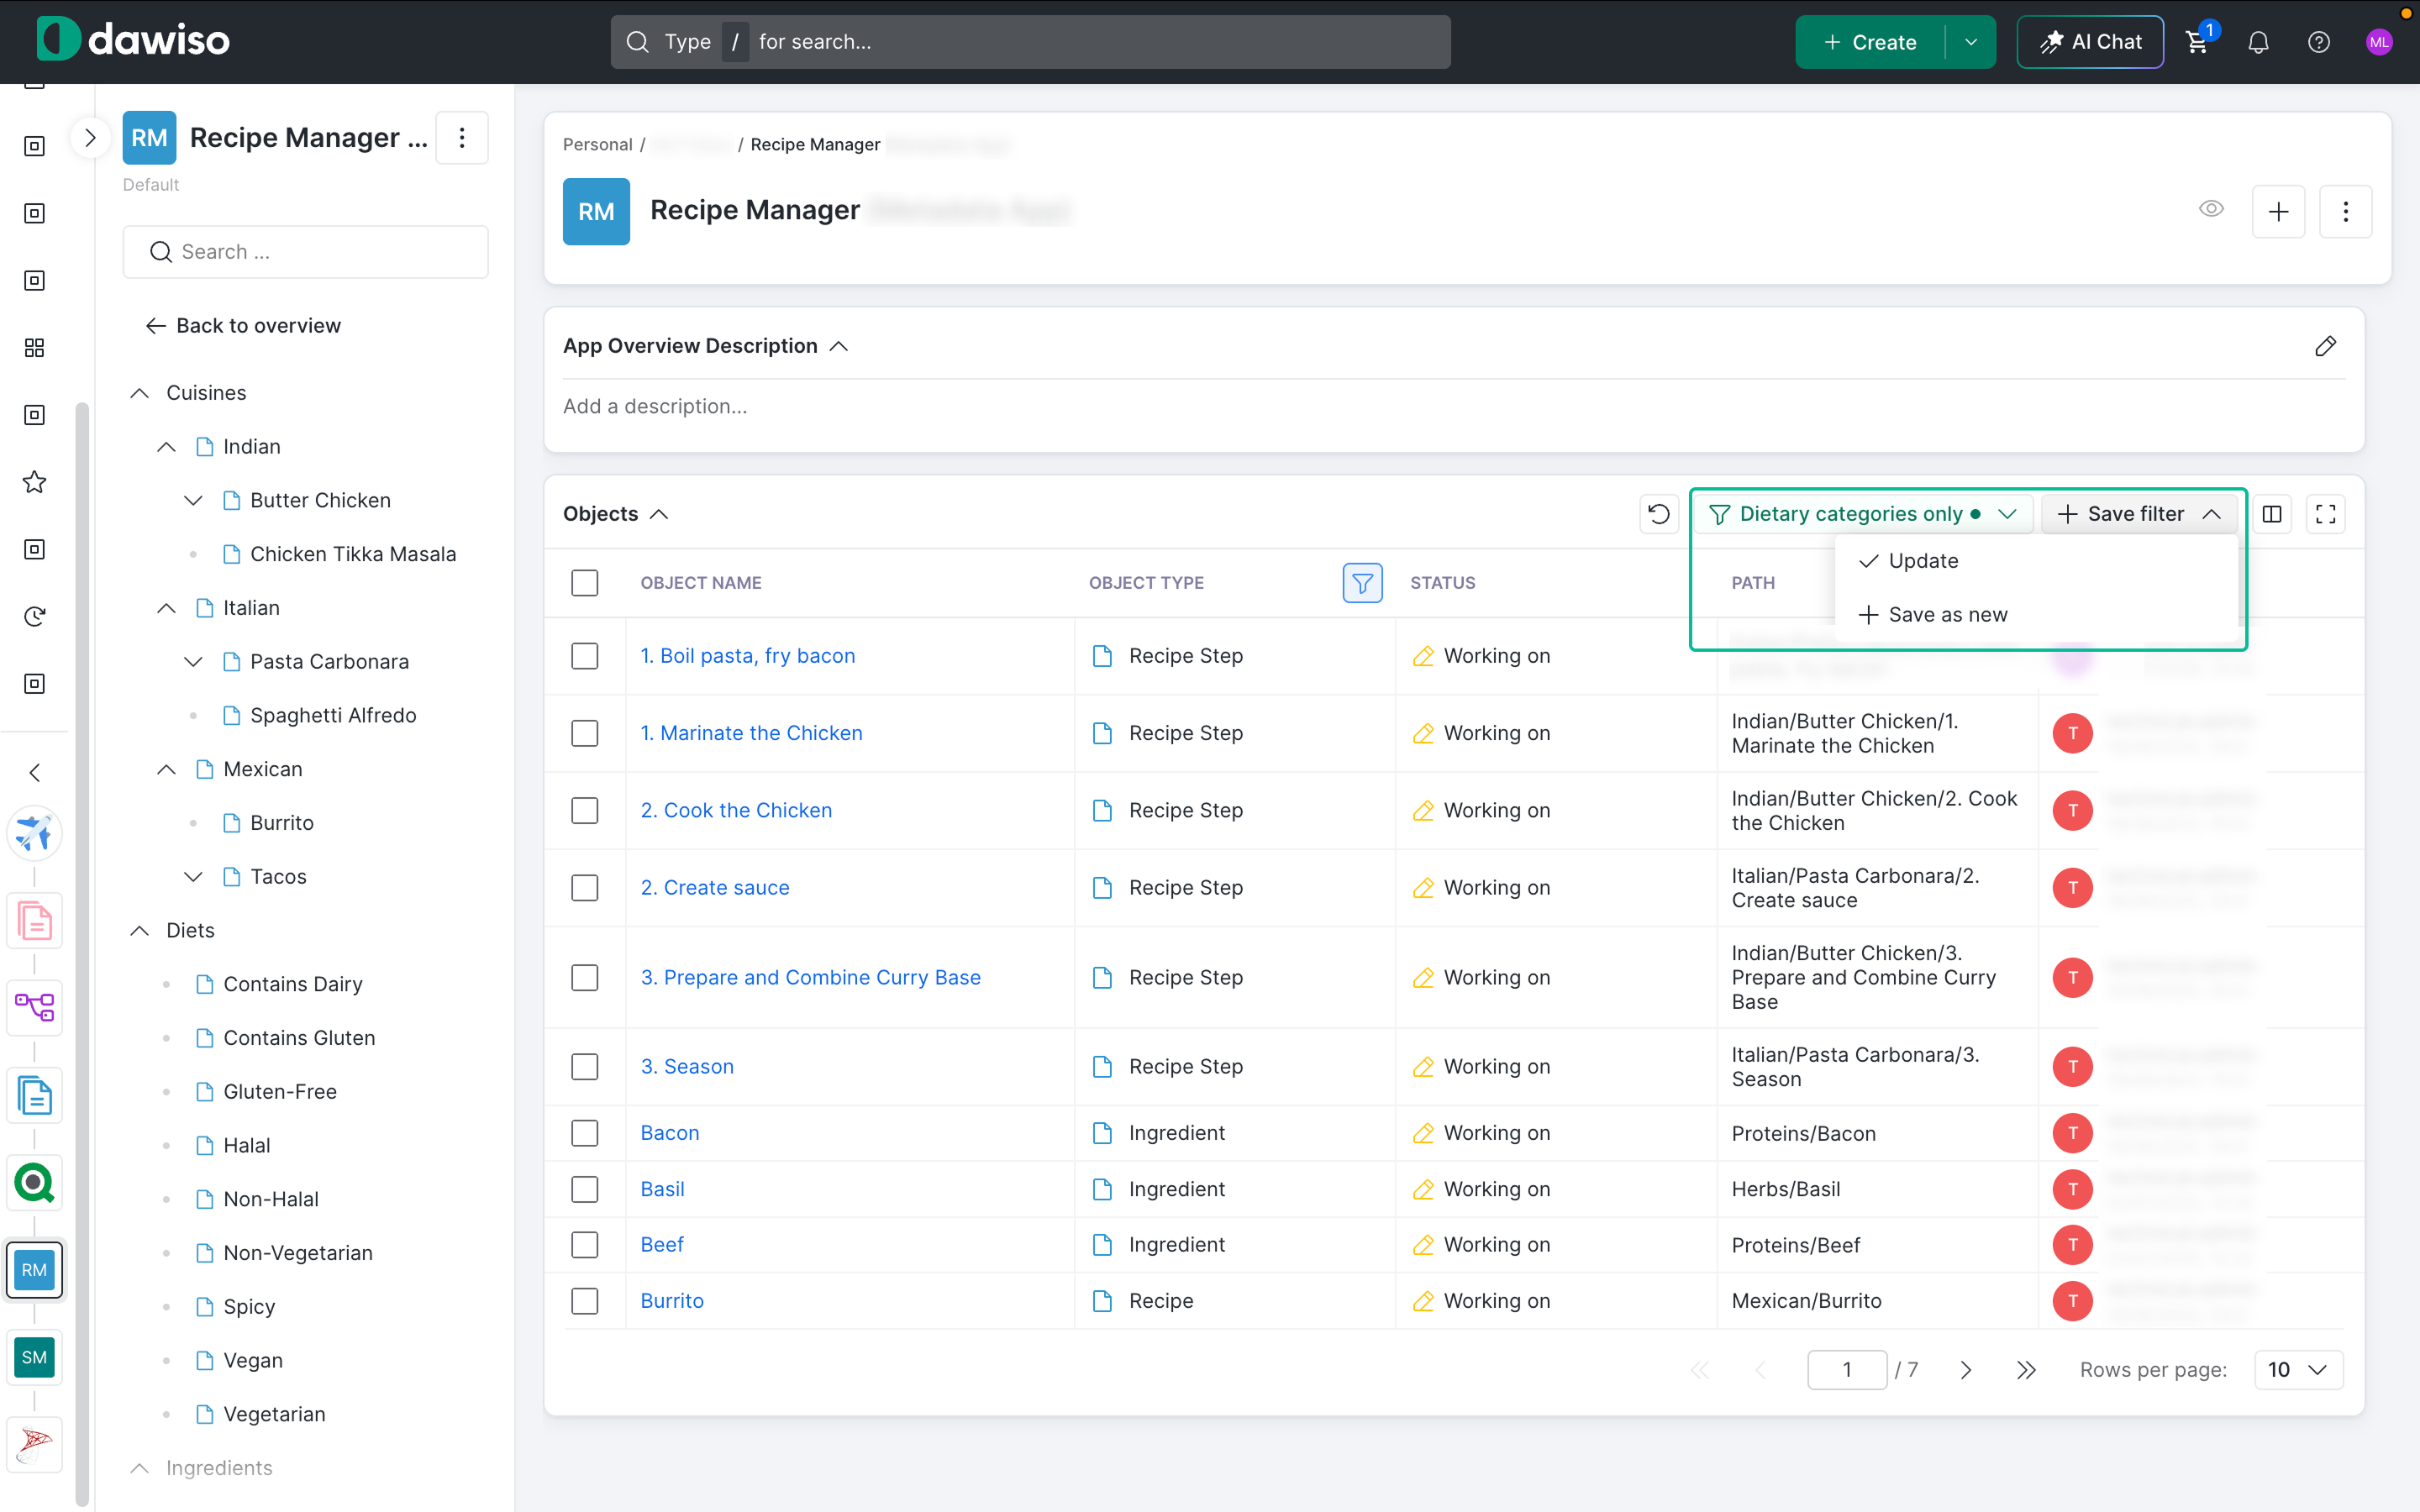Open the favorites star in left rail
2420x1512 pixels.
tap(35, 482)
